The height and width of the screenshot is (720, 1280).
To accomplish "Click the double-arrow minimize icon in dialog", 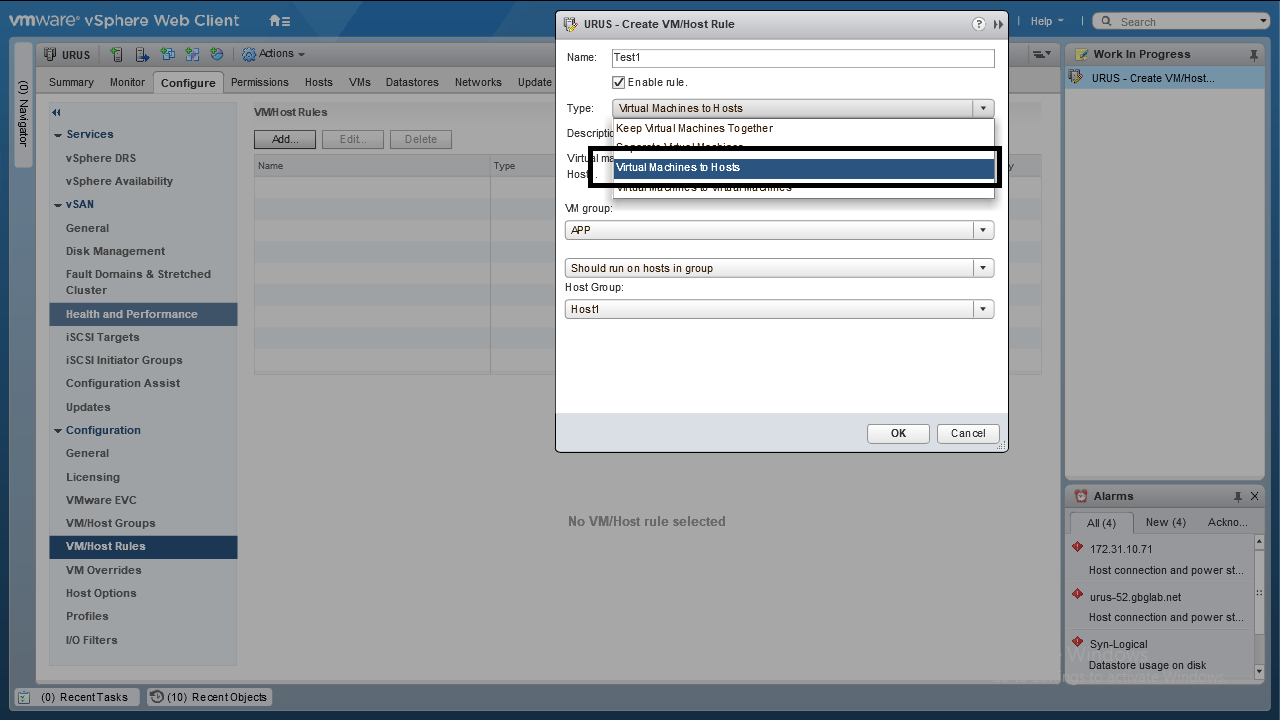I will 998,24.
